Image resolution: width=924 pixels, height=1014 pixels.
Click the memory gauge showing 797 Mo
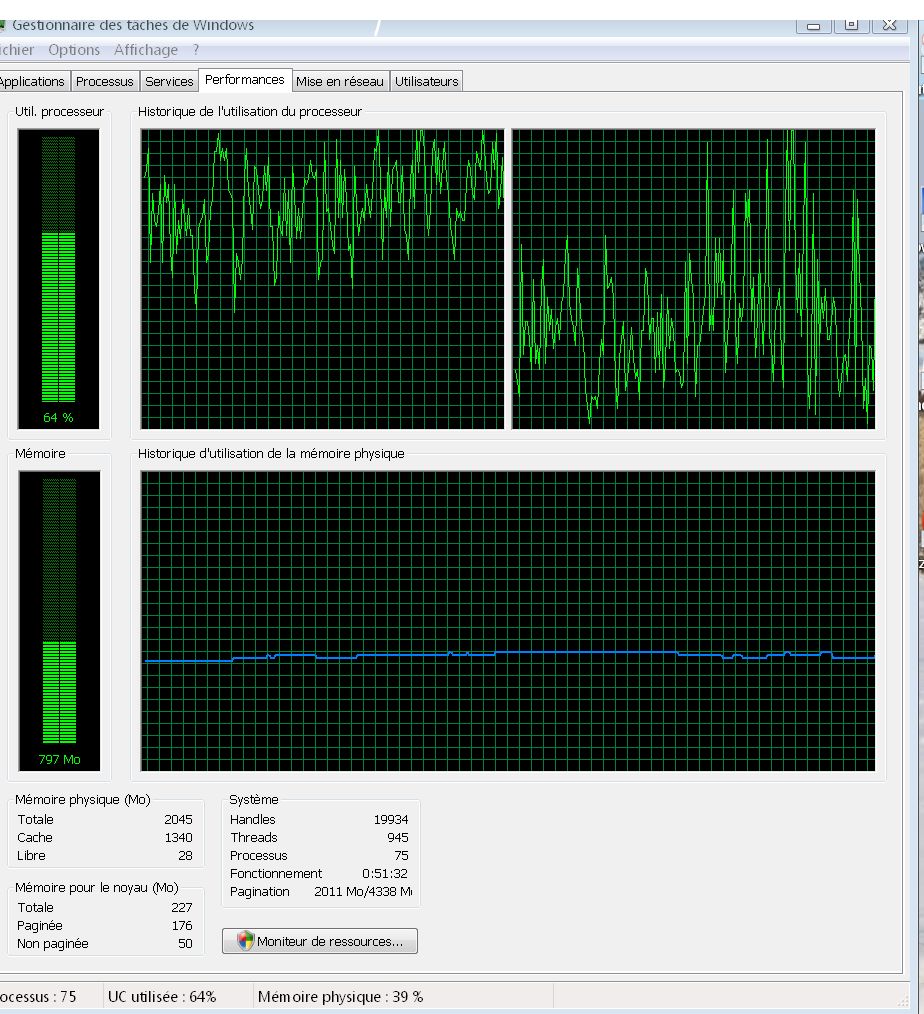(59, 621)
